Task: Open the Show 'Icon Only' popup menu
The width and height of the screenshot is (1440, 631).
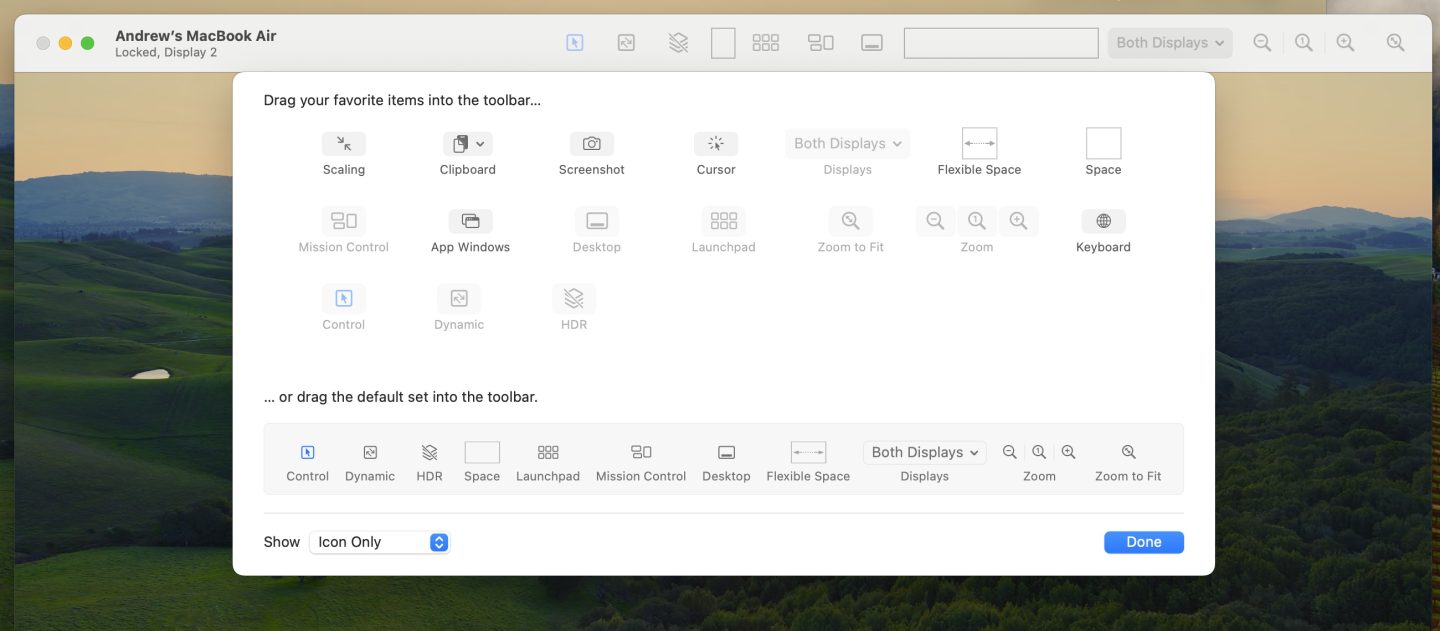Action: pos(380,542)
